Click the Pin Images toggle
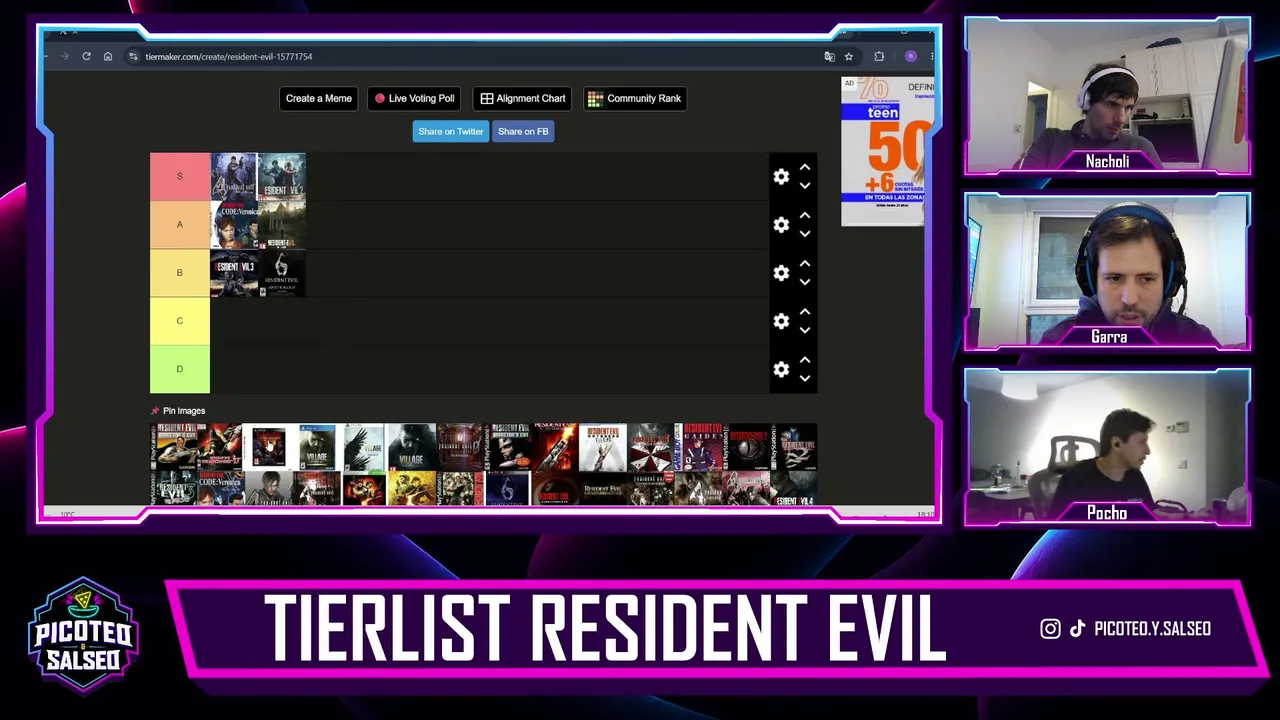 [x=178, y=411]
